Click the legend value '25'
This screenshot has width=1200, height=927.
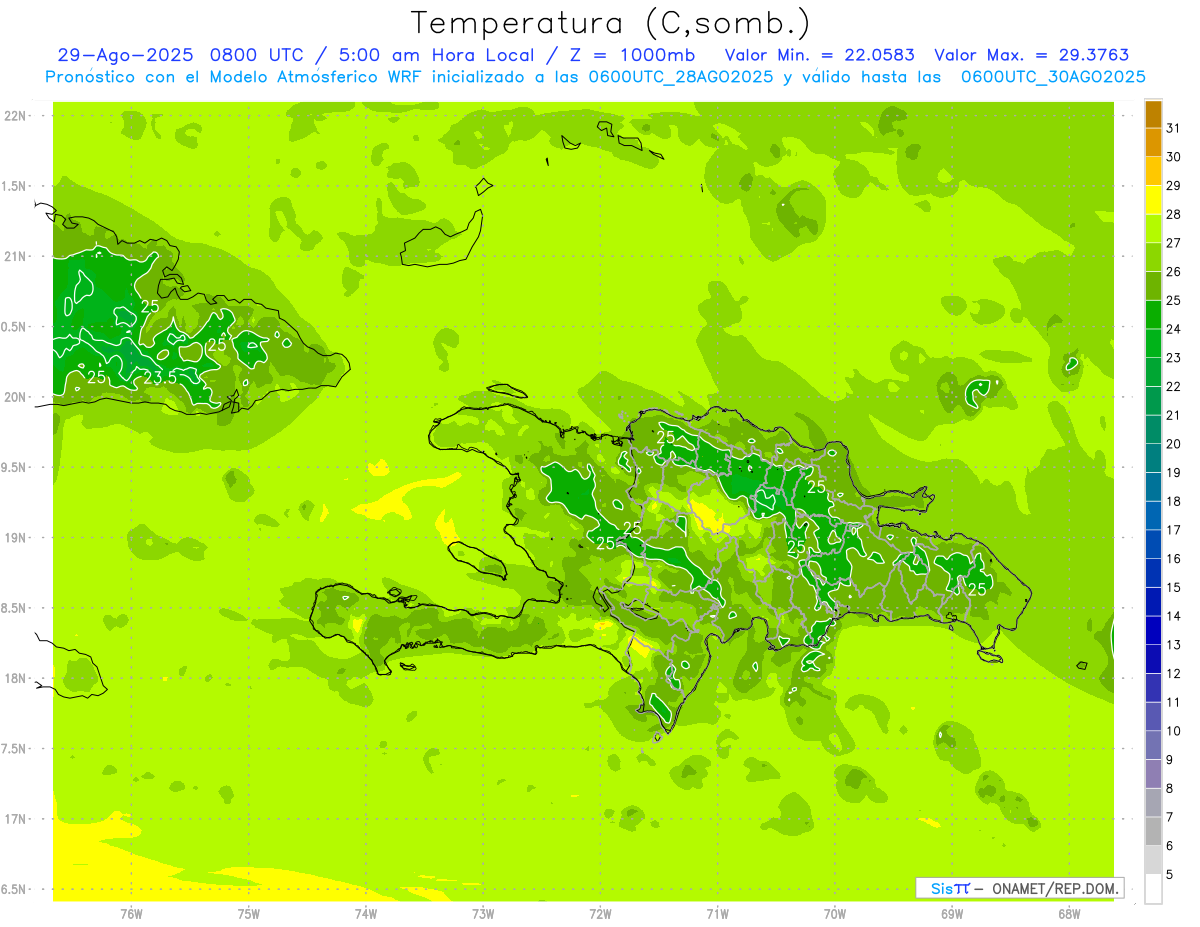[1174, 300]
